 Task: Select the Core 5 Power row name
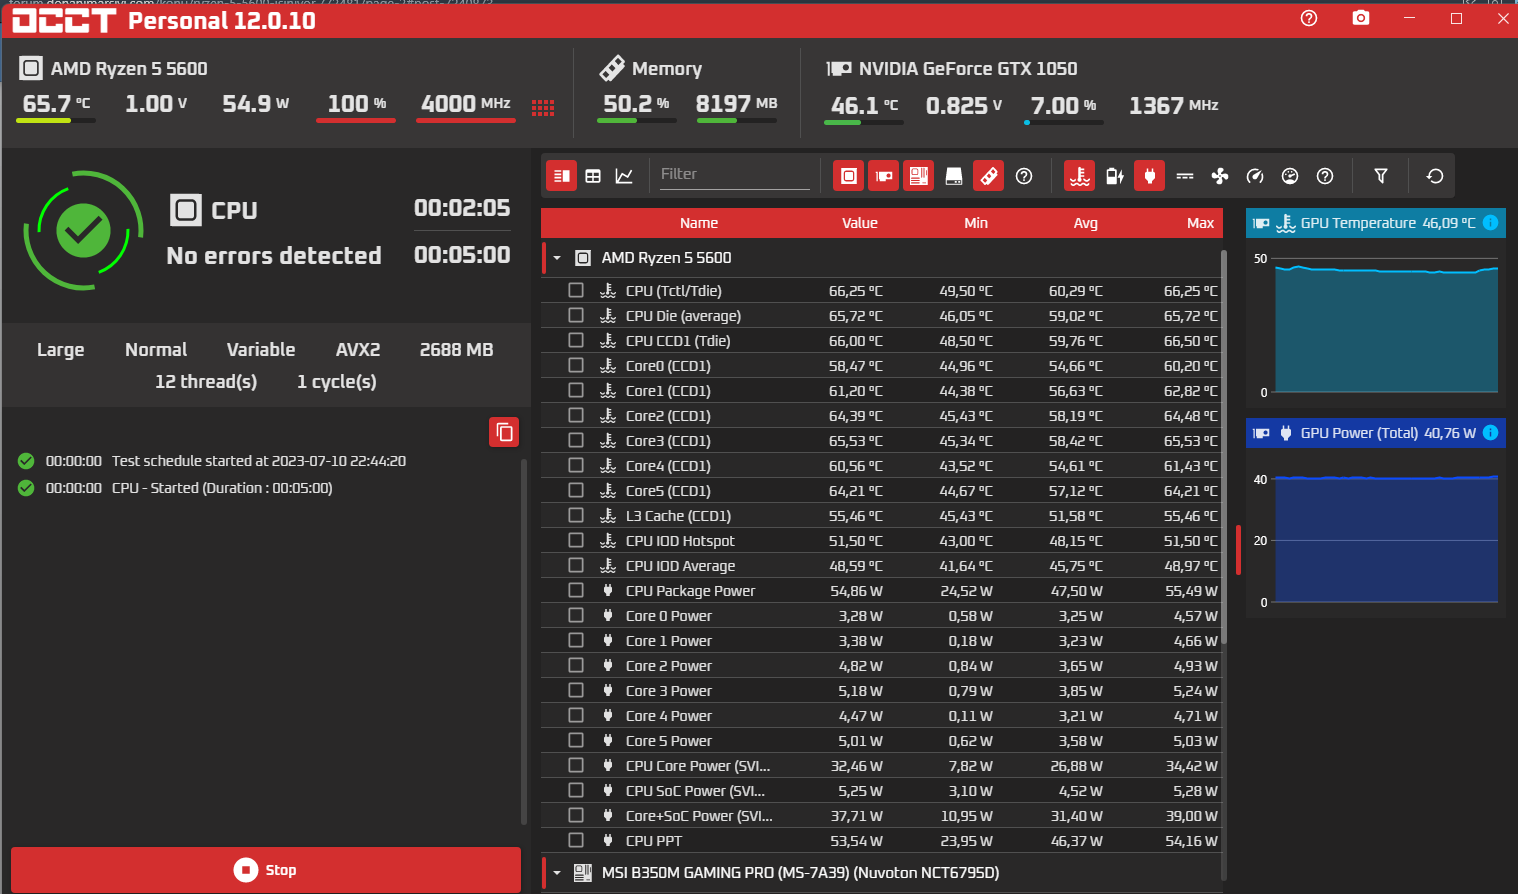coord(669,741)
